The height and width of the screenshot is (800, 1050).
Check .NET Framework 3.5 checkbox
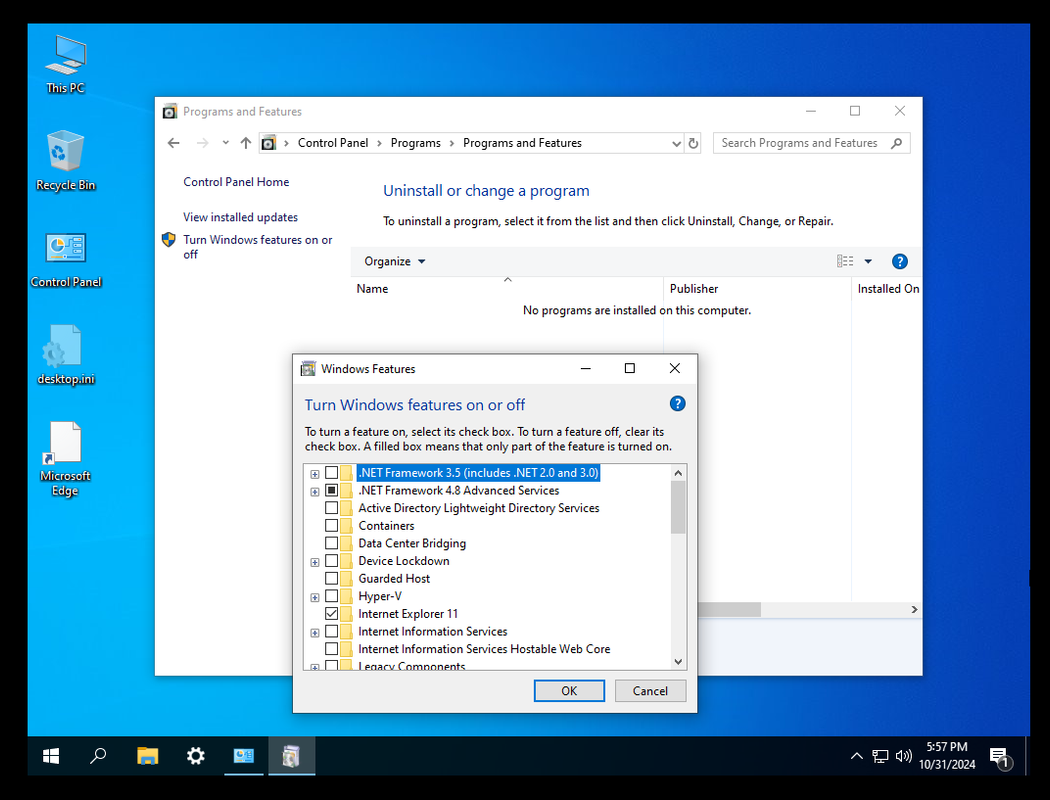(331, 473)
